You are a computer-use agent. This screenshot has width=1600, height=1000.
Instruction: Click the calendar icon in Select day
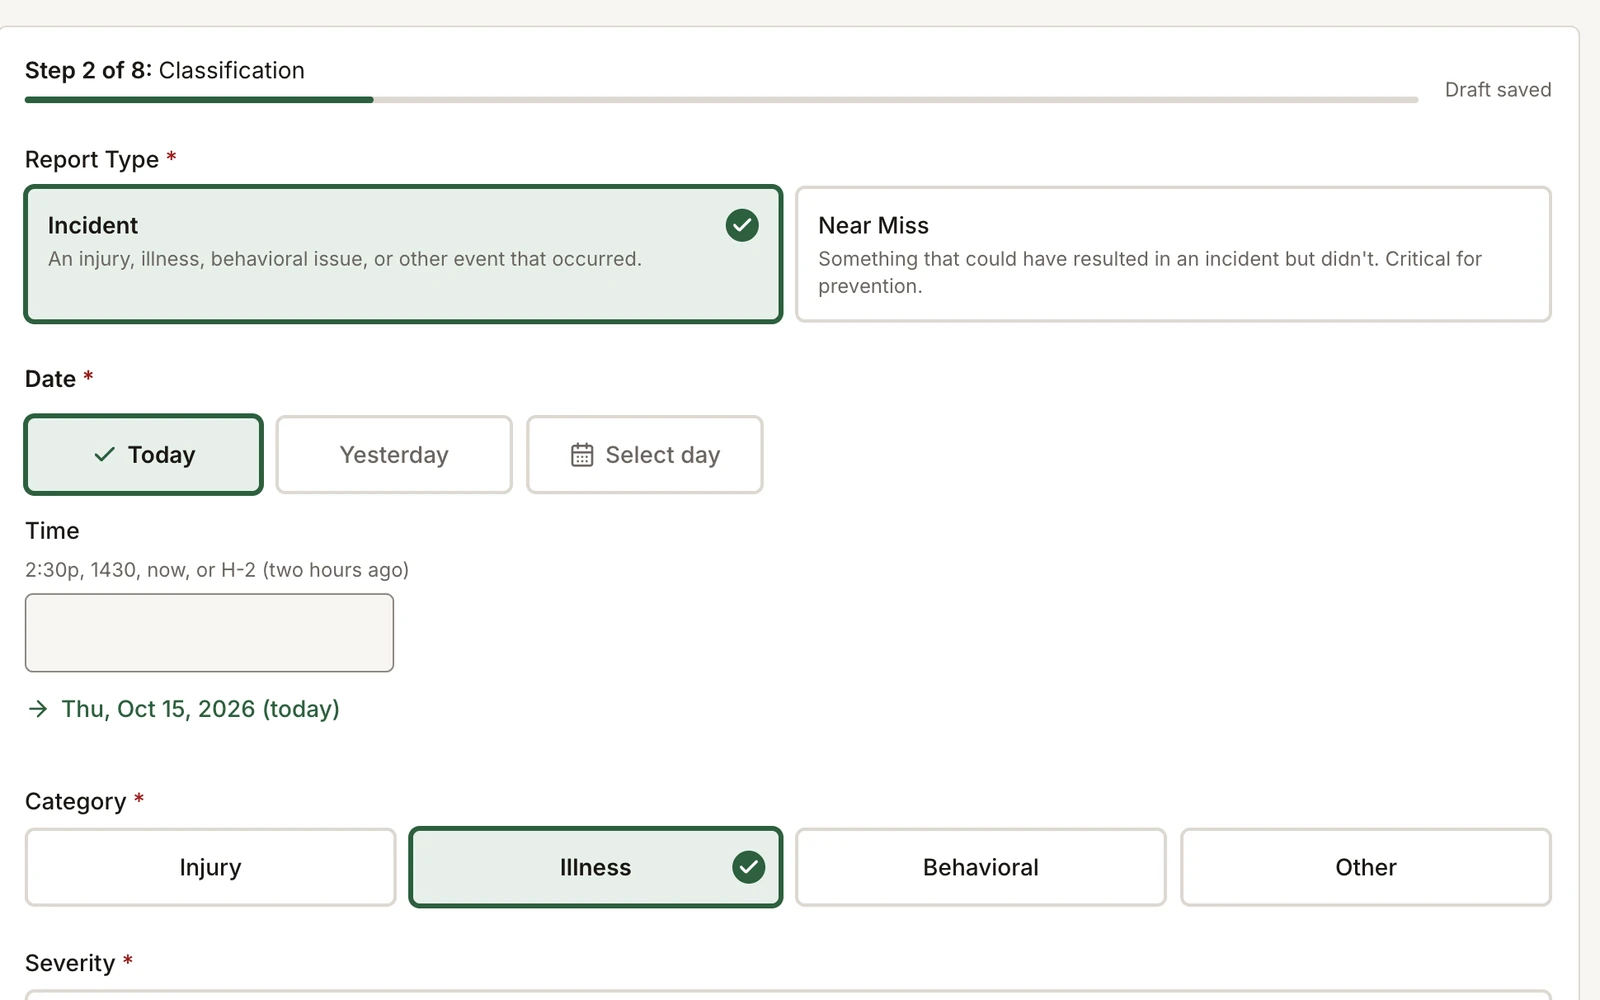point(582,455)
